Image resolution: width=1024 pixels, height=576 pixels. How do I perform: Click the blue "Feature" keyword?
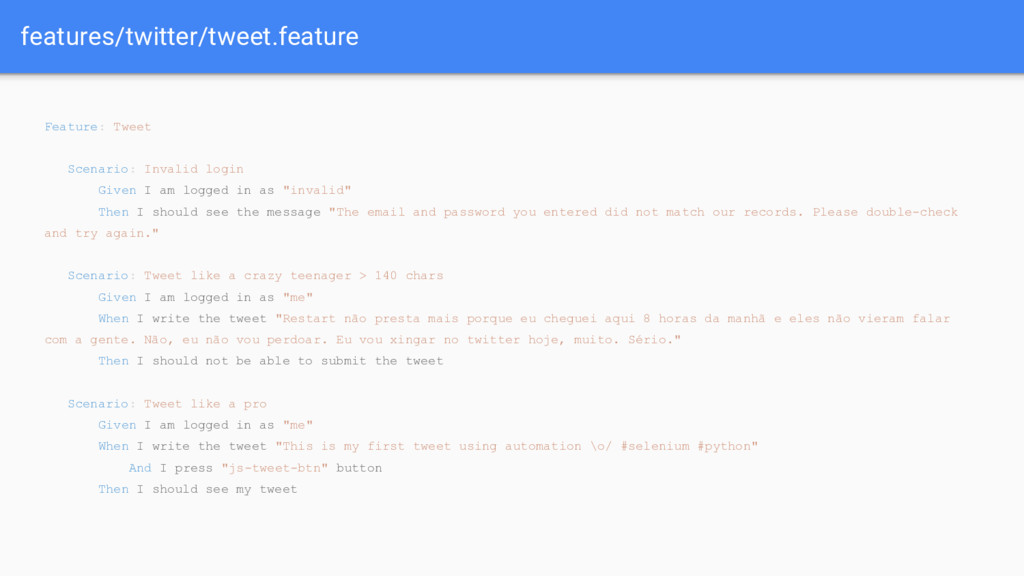[x=71, y=127]
